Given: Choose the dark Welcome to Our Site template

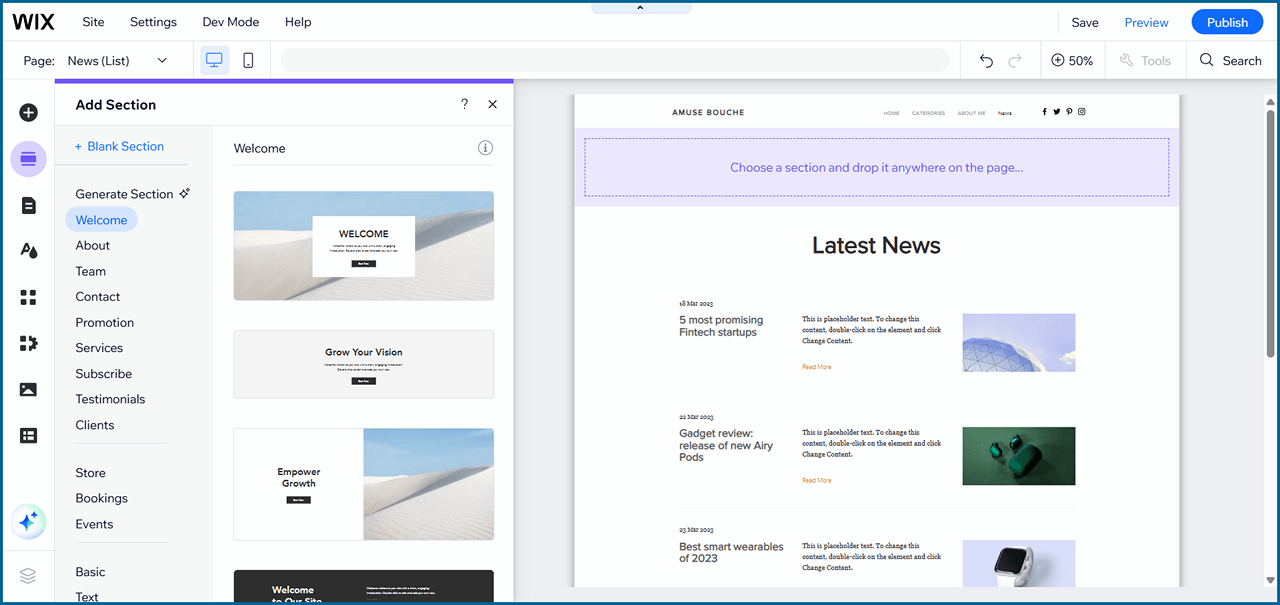Looking at the screenshot, I should point(364,587).
